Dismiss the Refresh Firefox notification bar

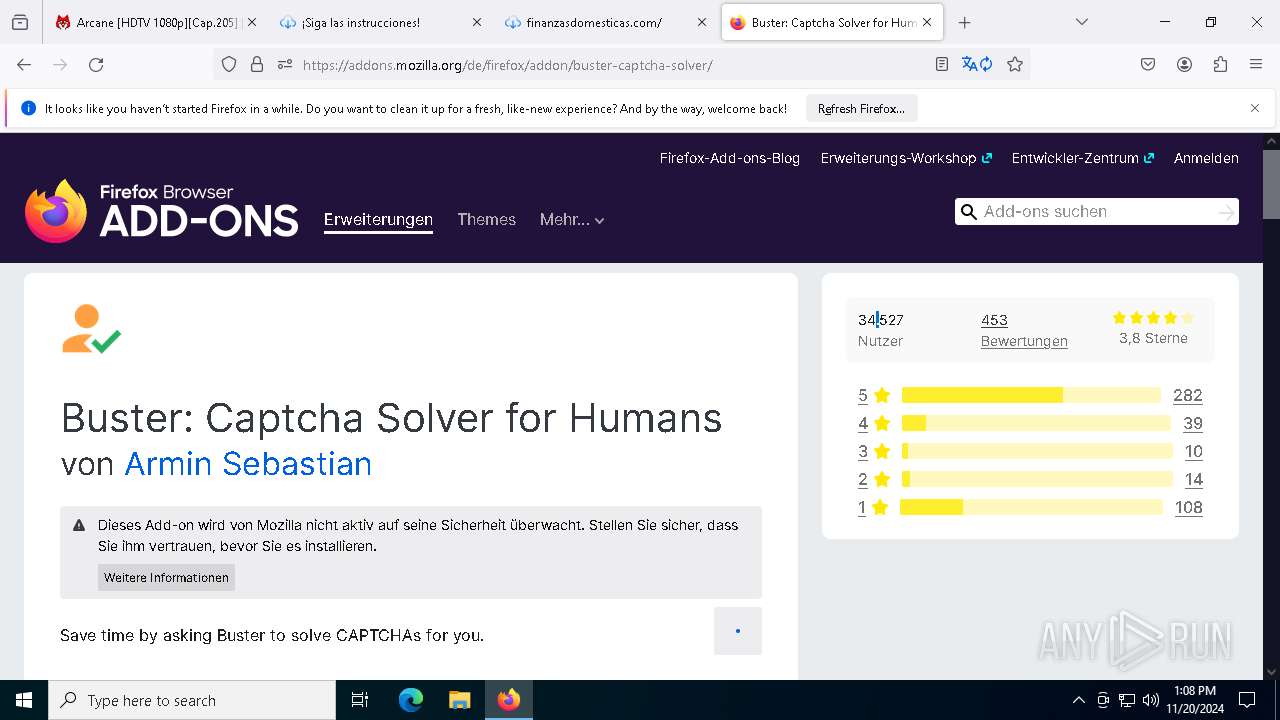pyautogui.click(x=1255, y=108)
